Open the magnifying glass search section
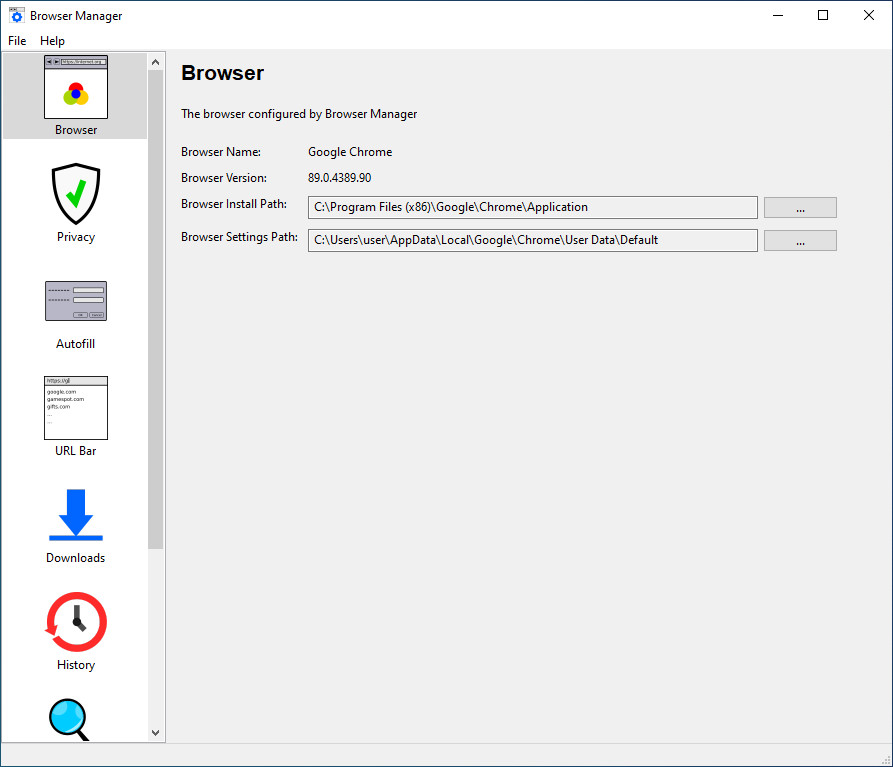Screen dimensions: 893x767 (69, 720)
